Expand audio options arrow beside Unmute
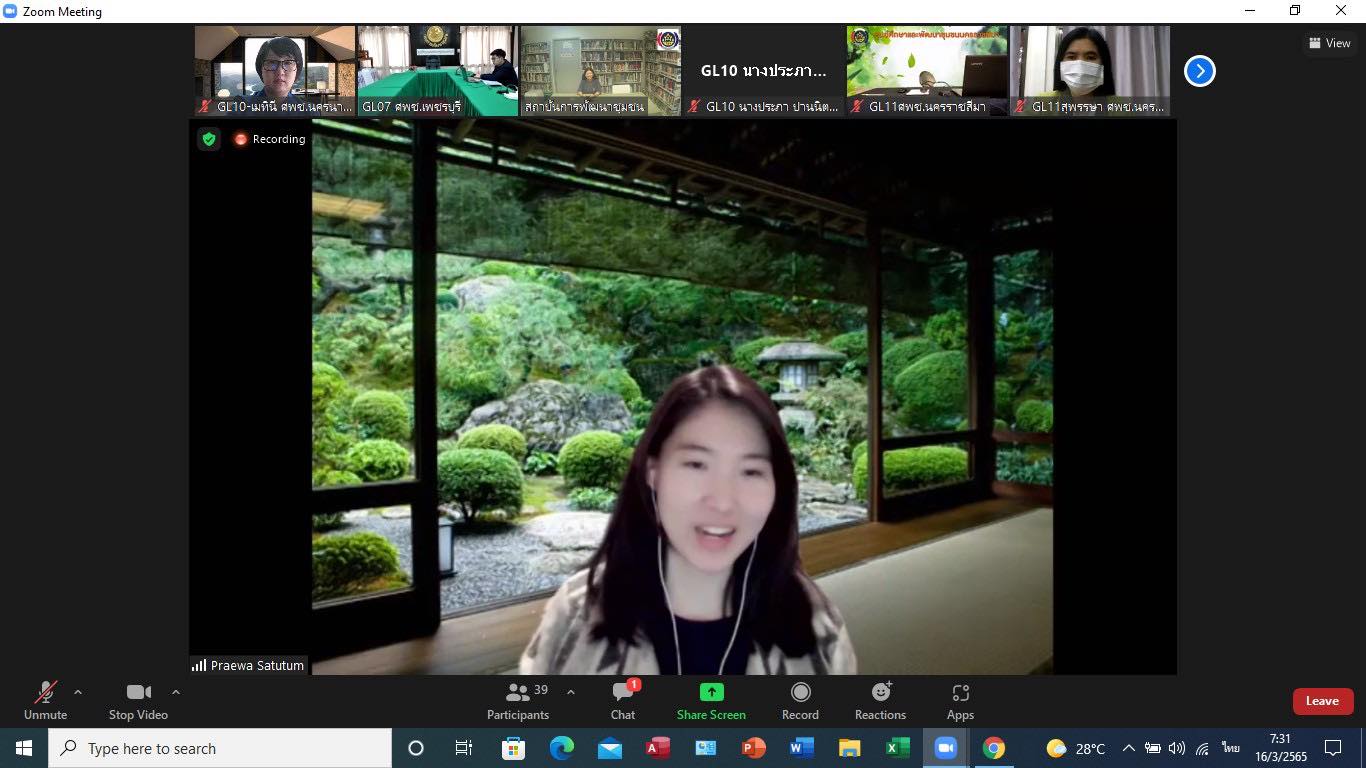Image resolution: width=1366 pixels, height=768 pixels. tap(78, 692)
